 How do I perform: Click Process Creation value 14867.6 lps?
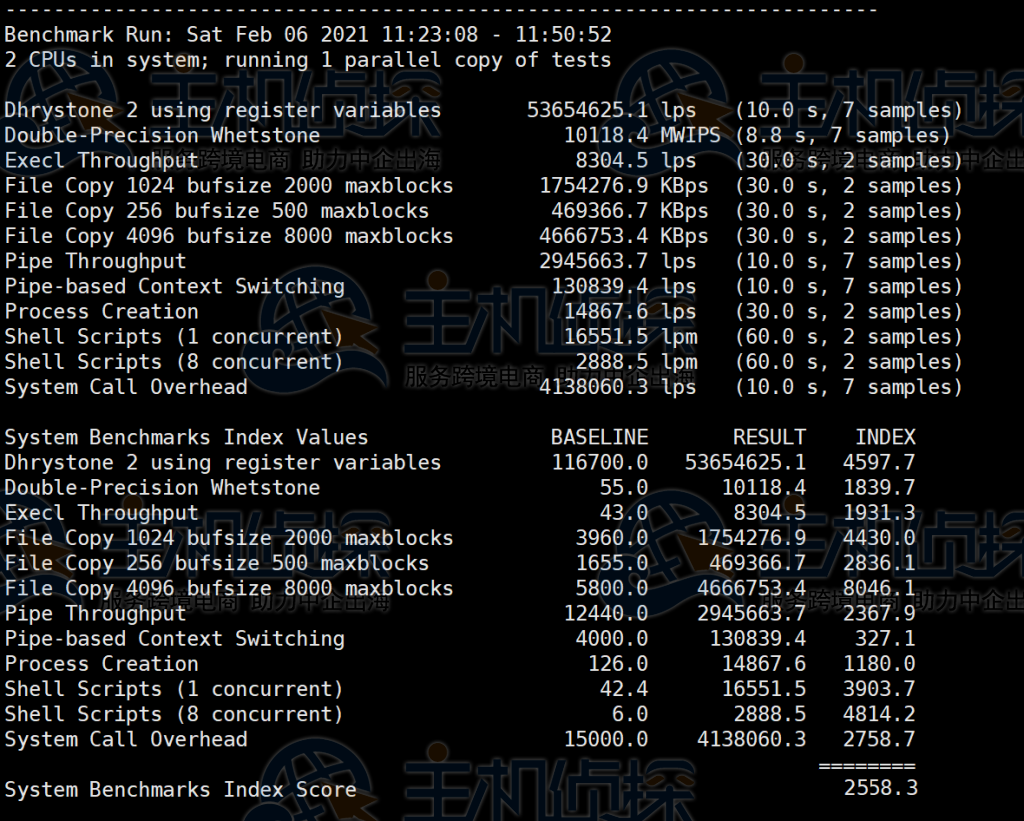click(630, 312)
